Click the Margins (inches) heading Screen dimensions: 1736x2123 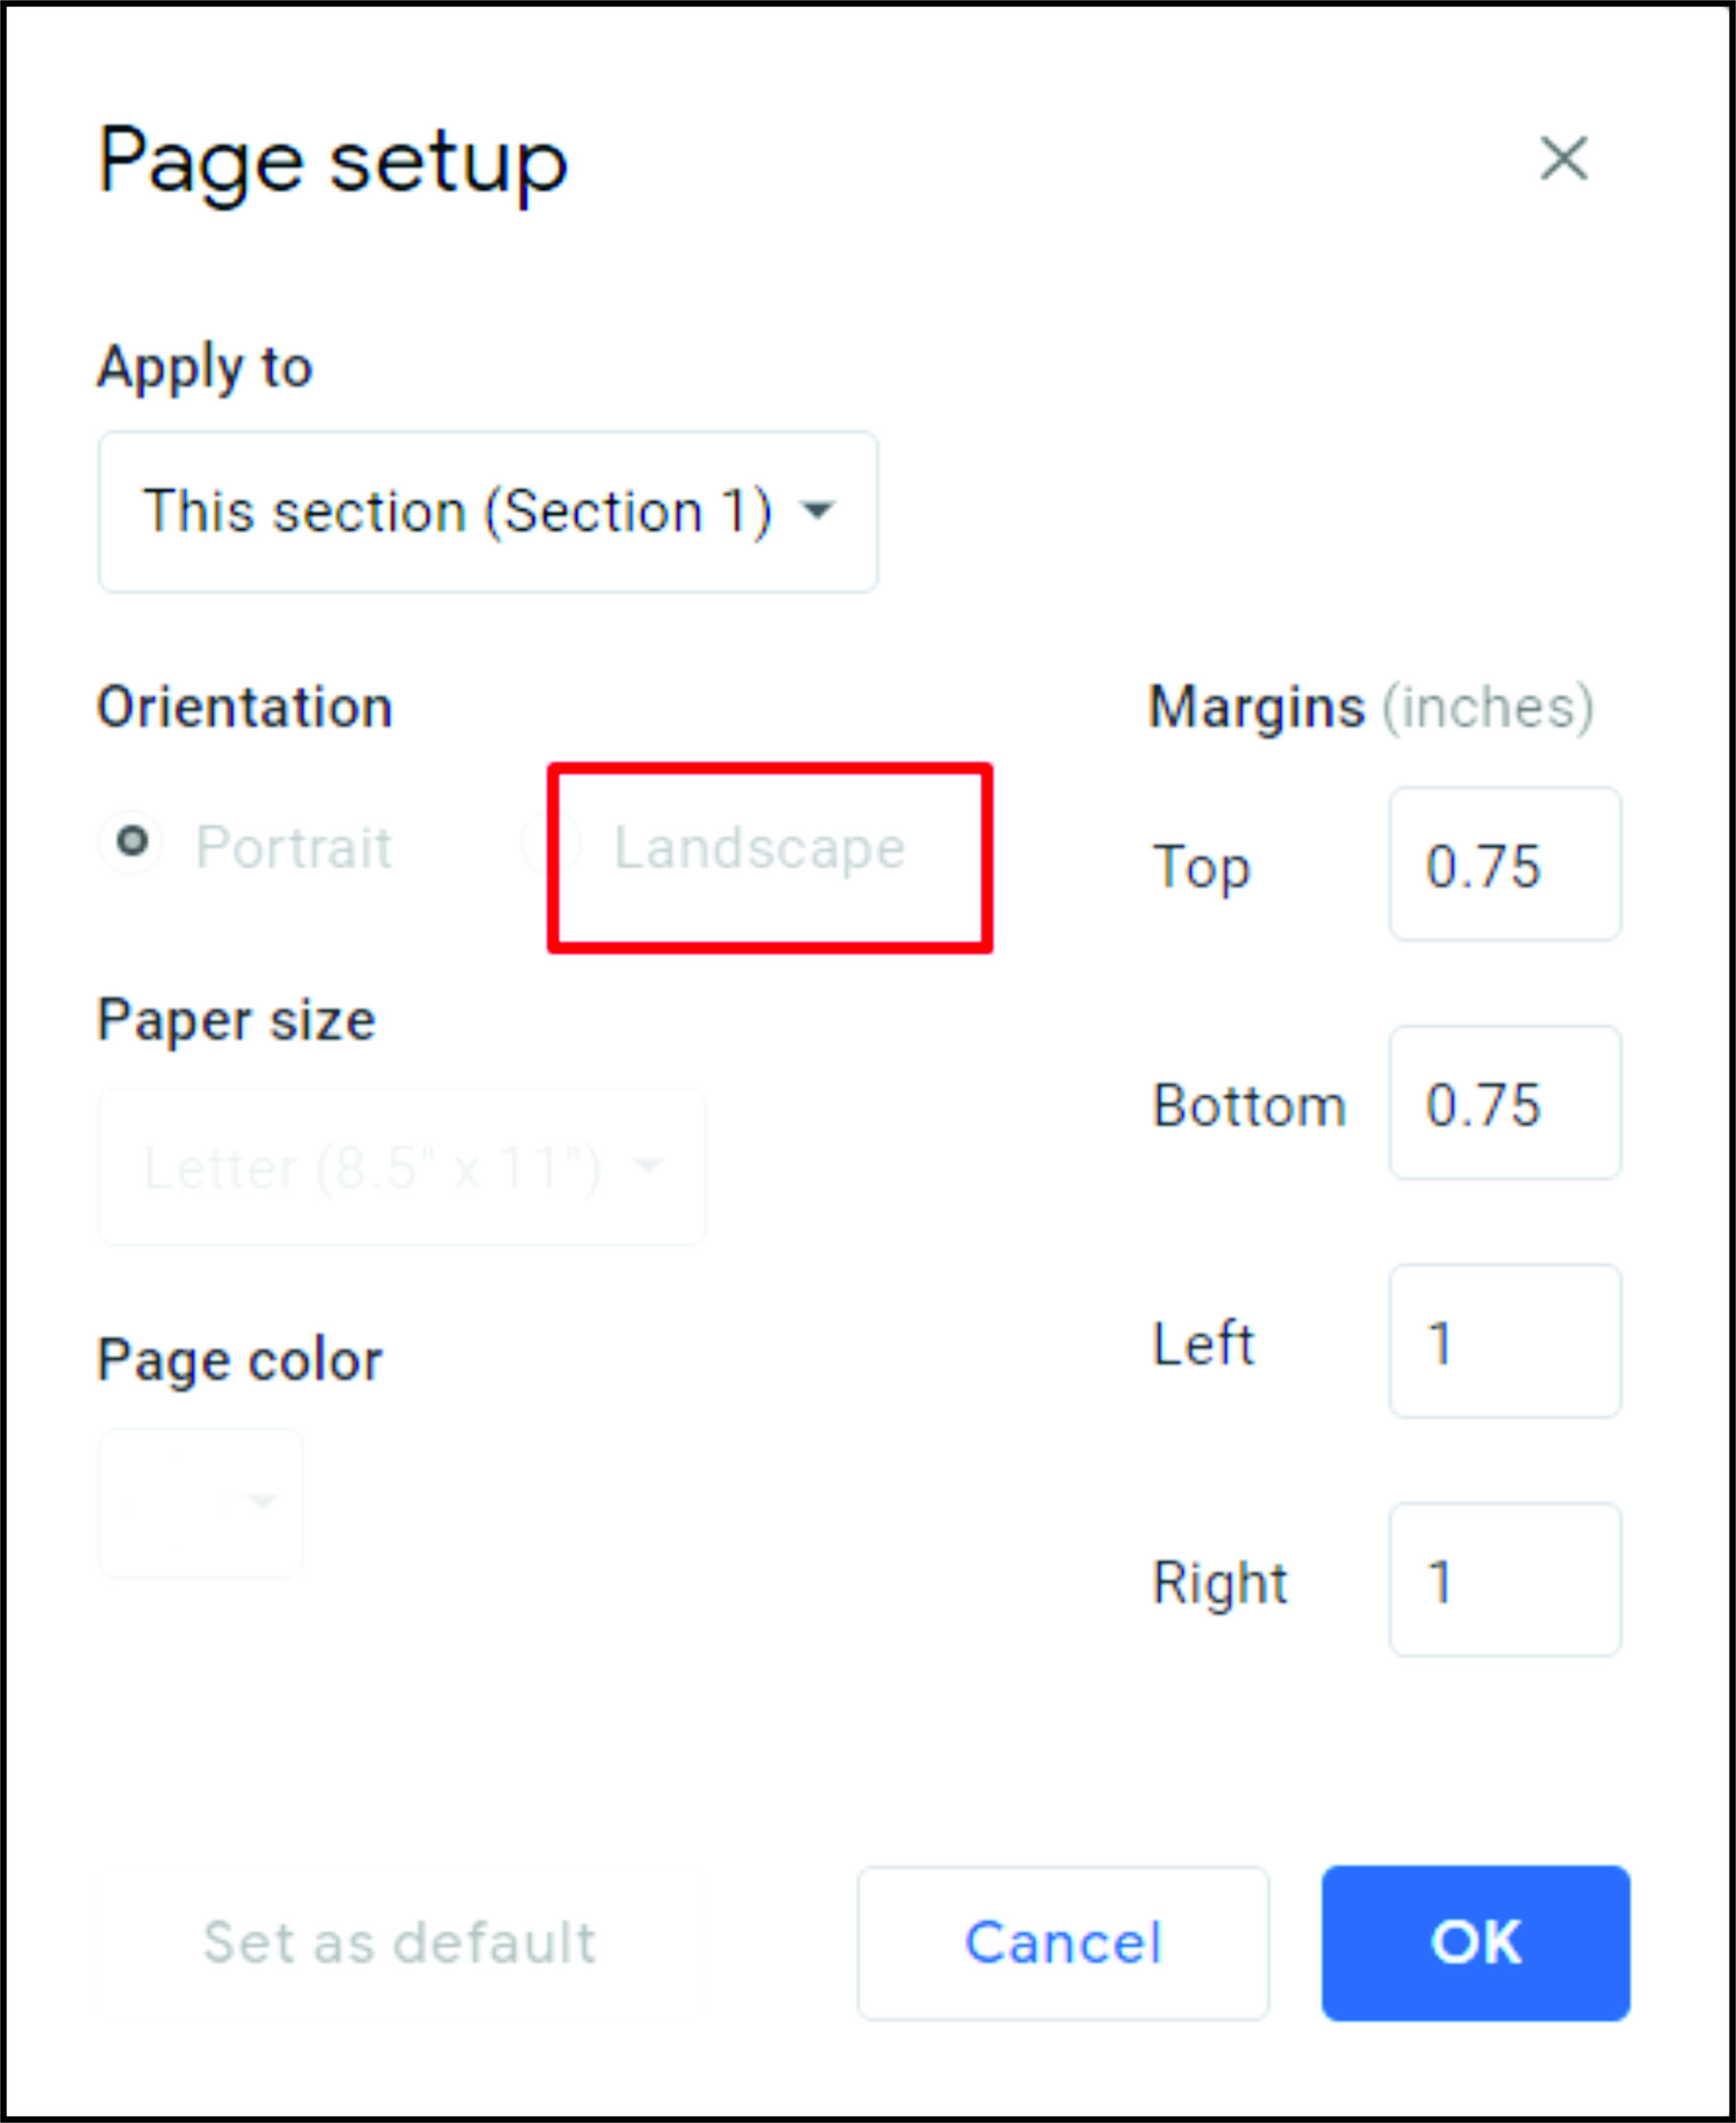pos(1370,707)
